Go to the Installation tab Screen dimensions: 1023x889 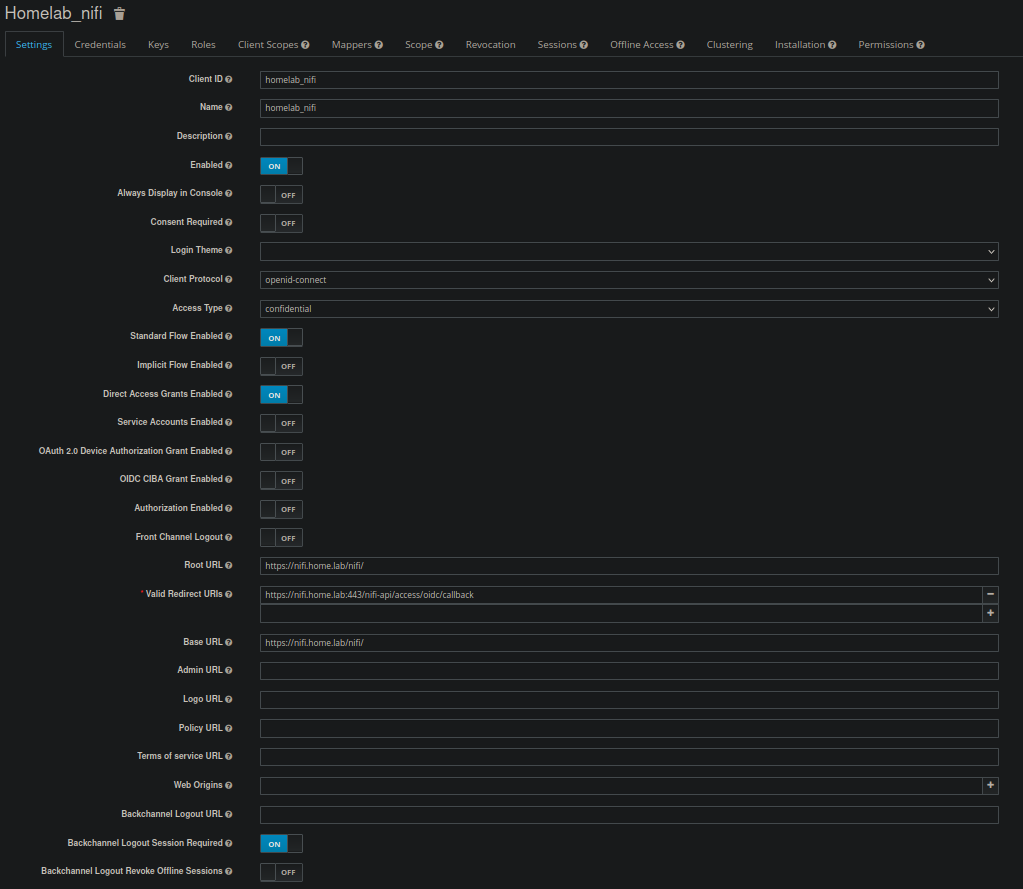[x=804, y=45]
